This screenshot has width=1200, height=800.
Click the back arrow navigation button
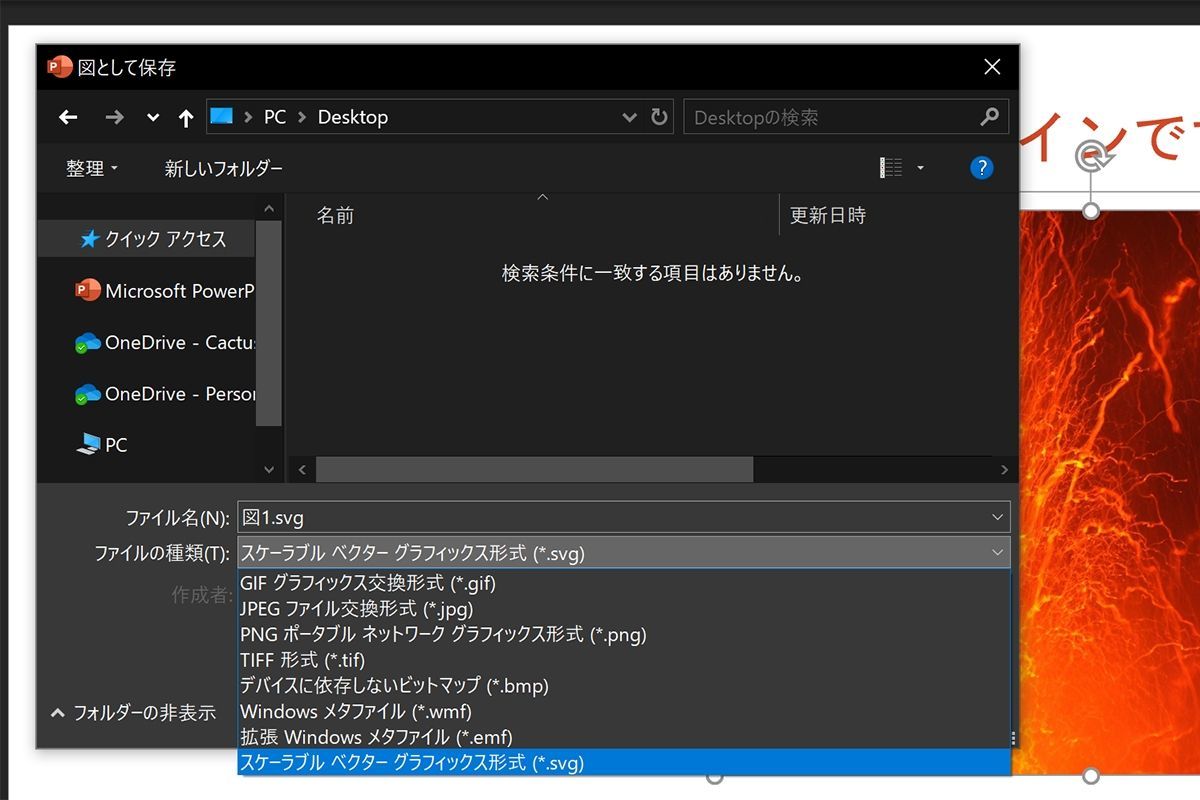68,117
